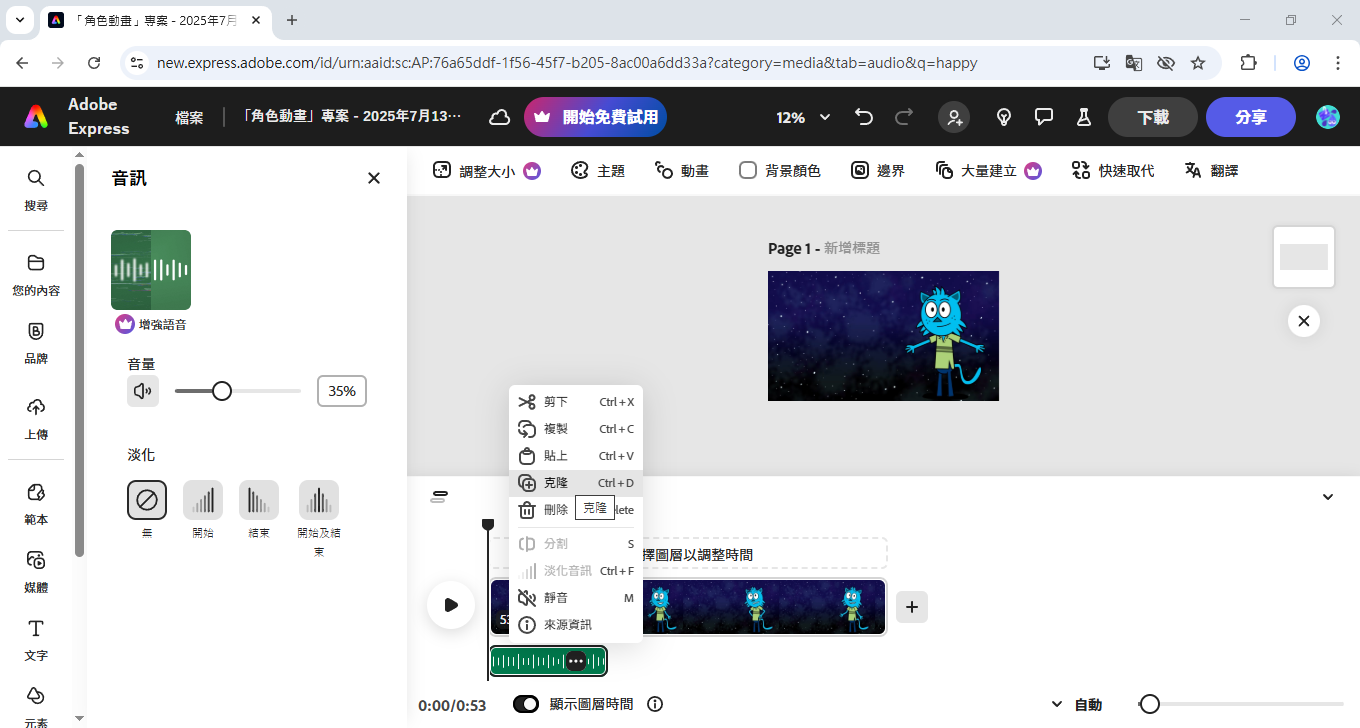Click the volume speaker mute icon
The height and width of the screenshot is (728, 1360).
coord(143,391)
